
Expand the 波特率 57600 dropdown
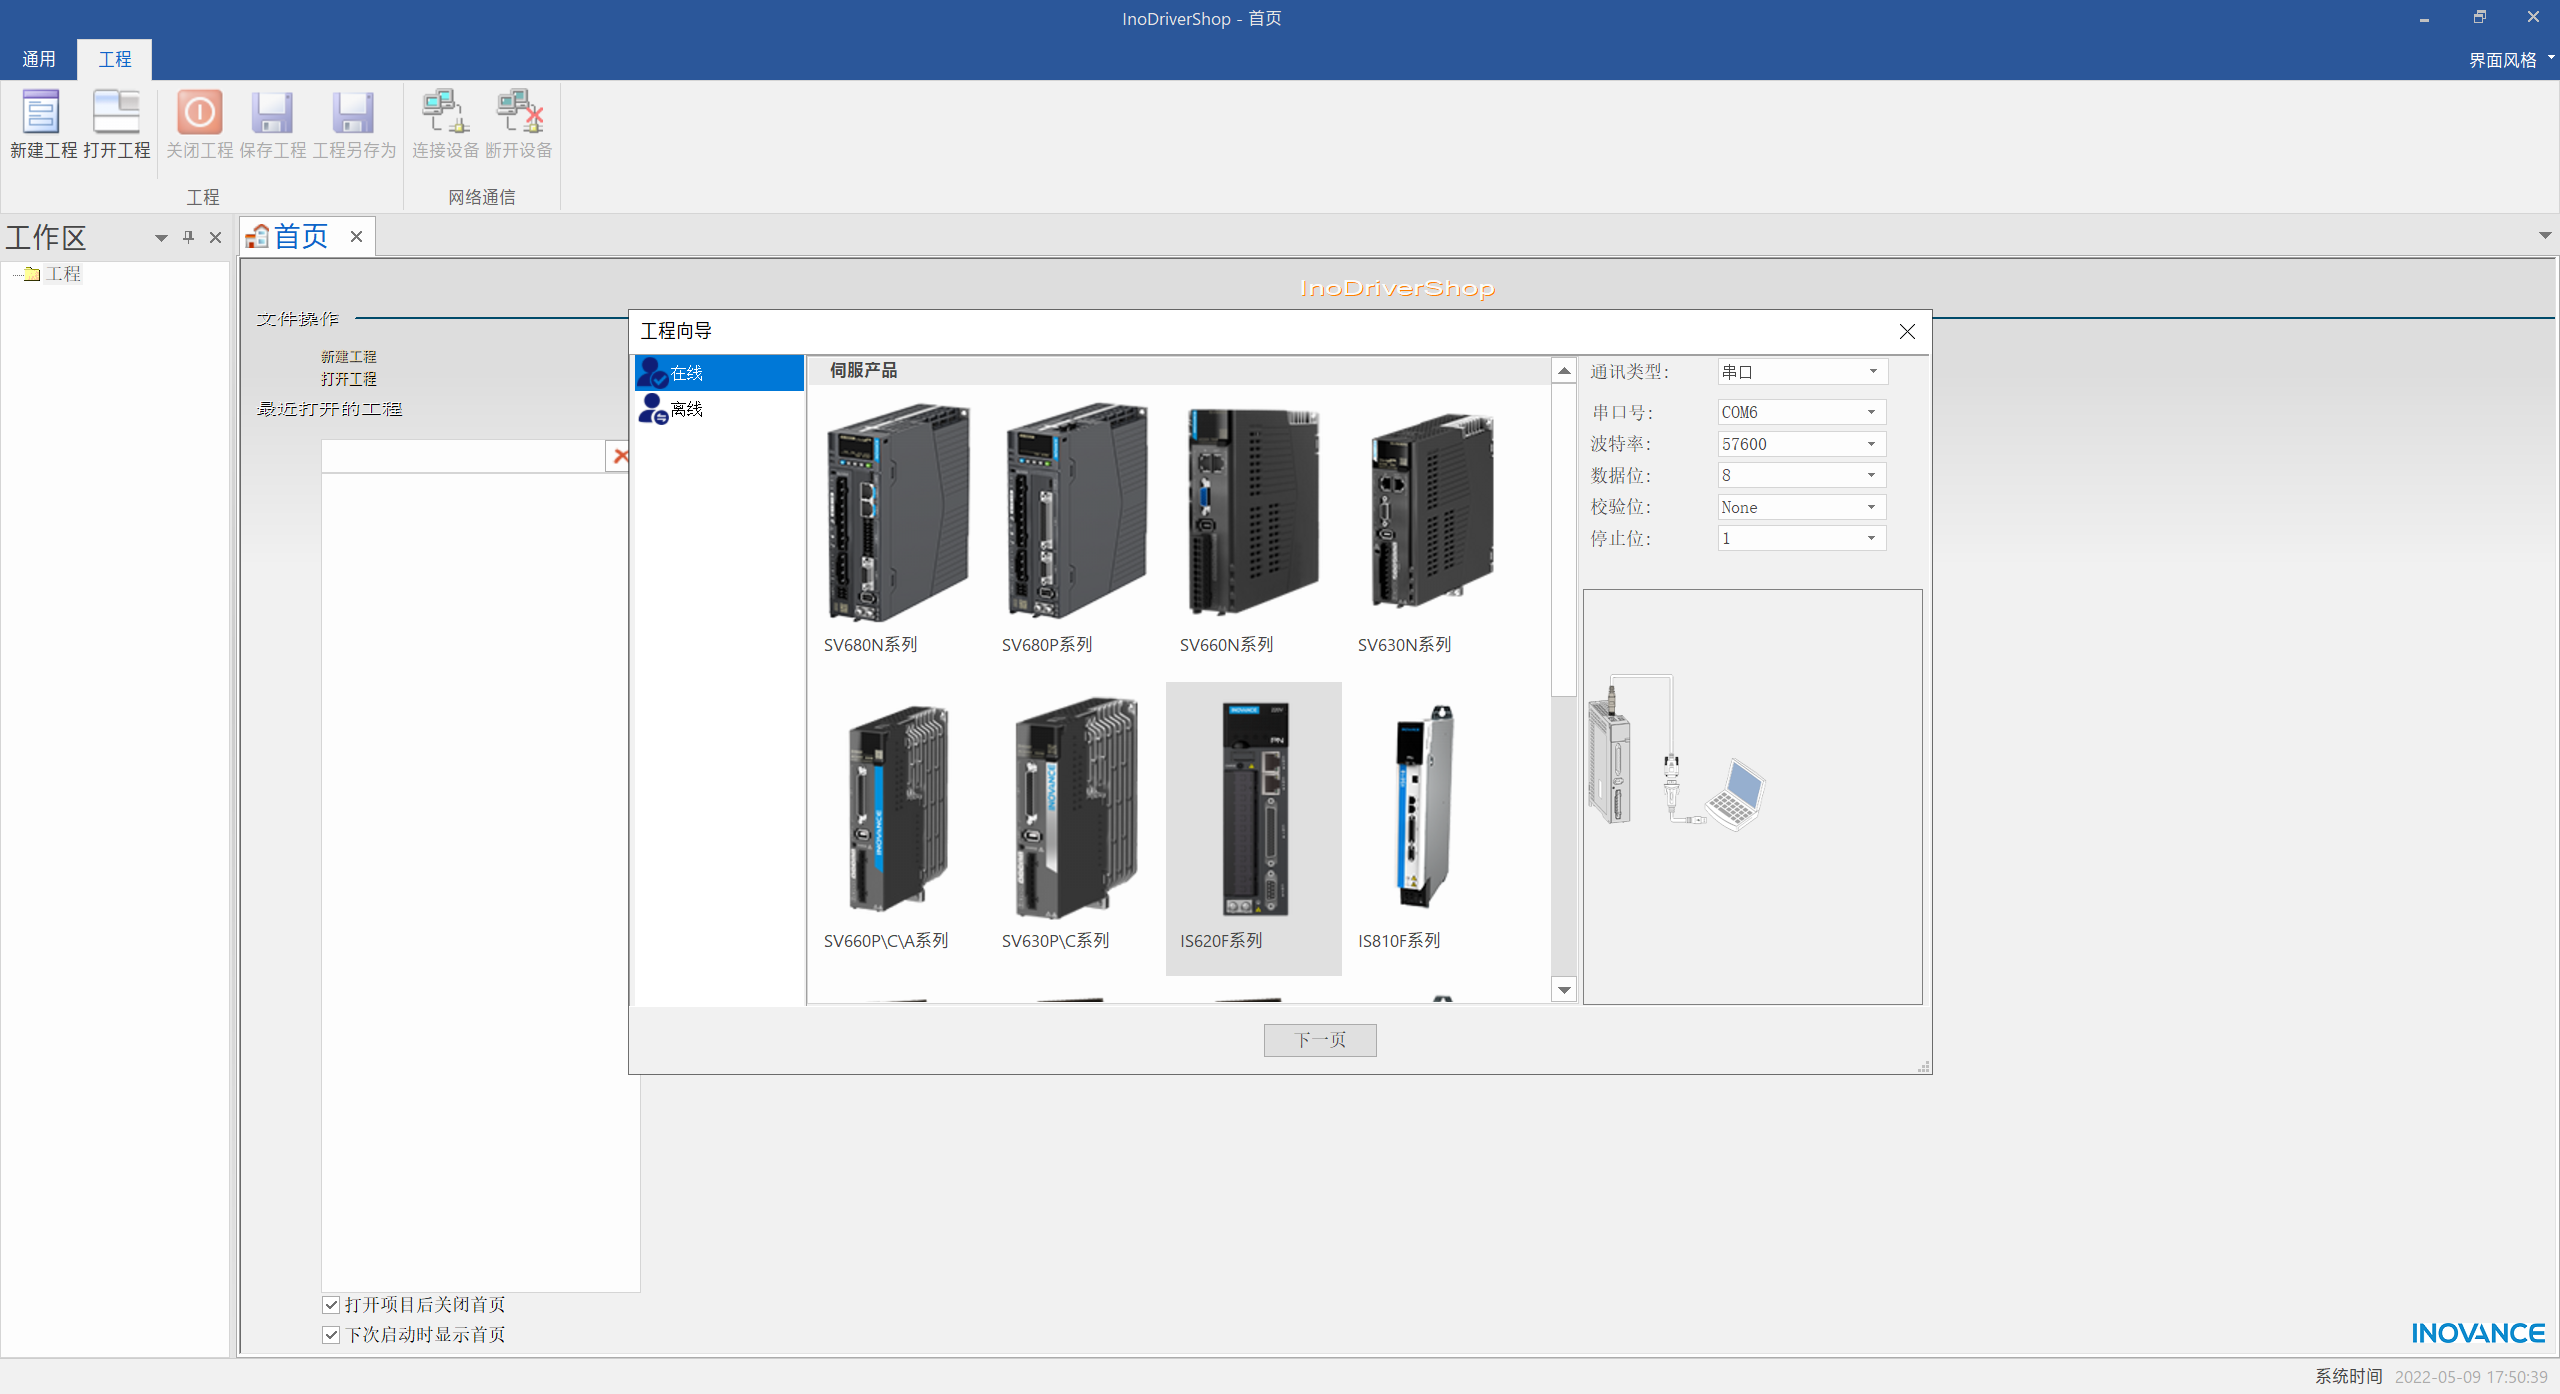pyautogui.click(x=1871, y=444)
